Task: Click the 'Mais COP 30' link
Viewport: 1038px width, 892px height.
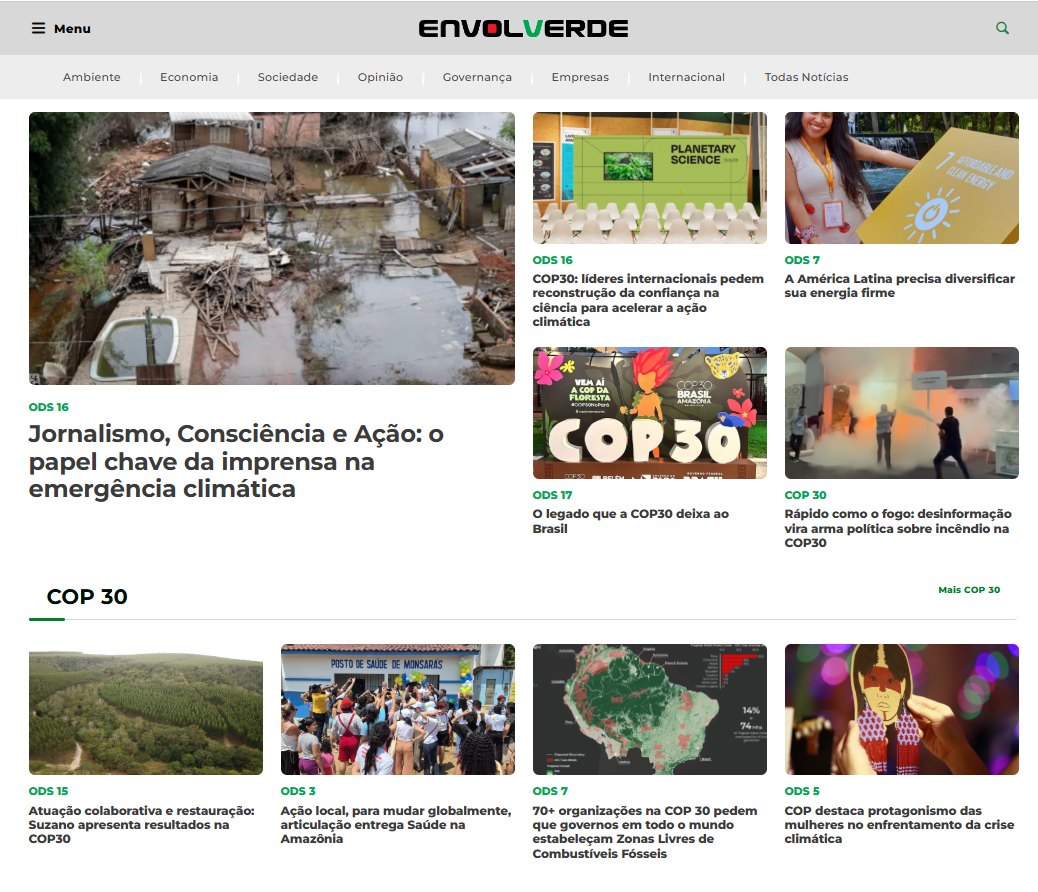Action: (969, 589)
